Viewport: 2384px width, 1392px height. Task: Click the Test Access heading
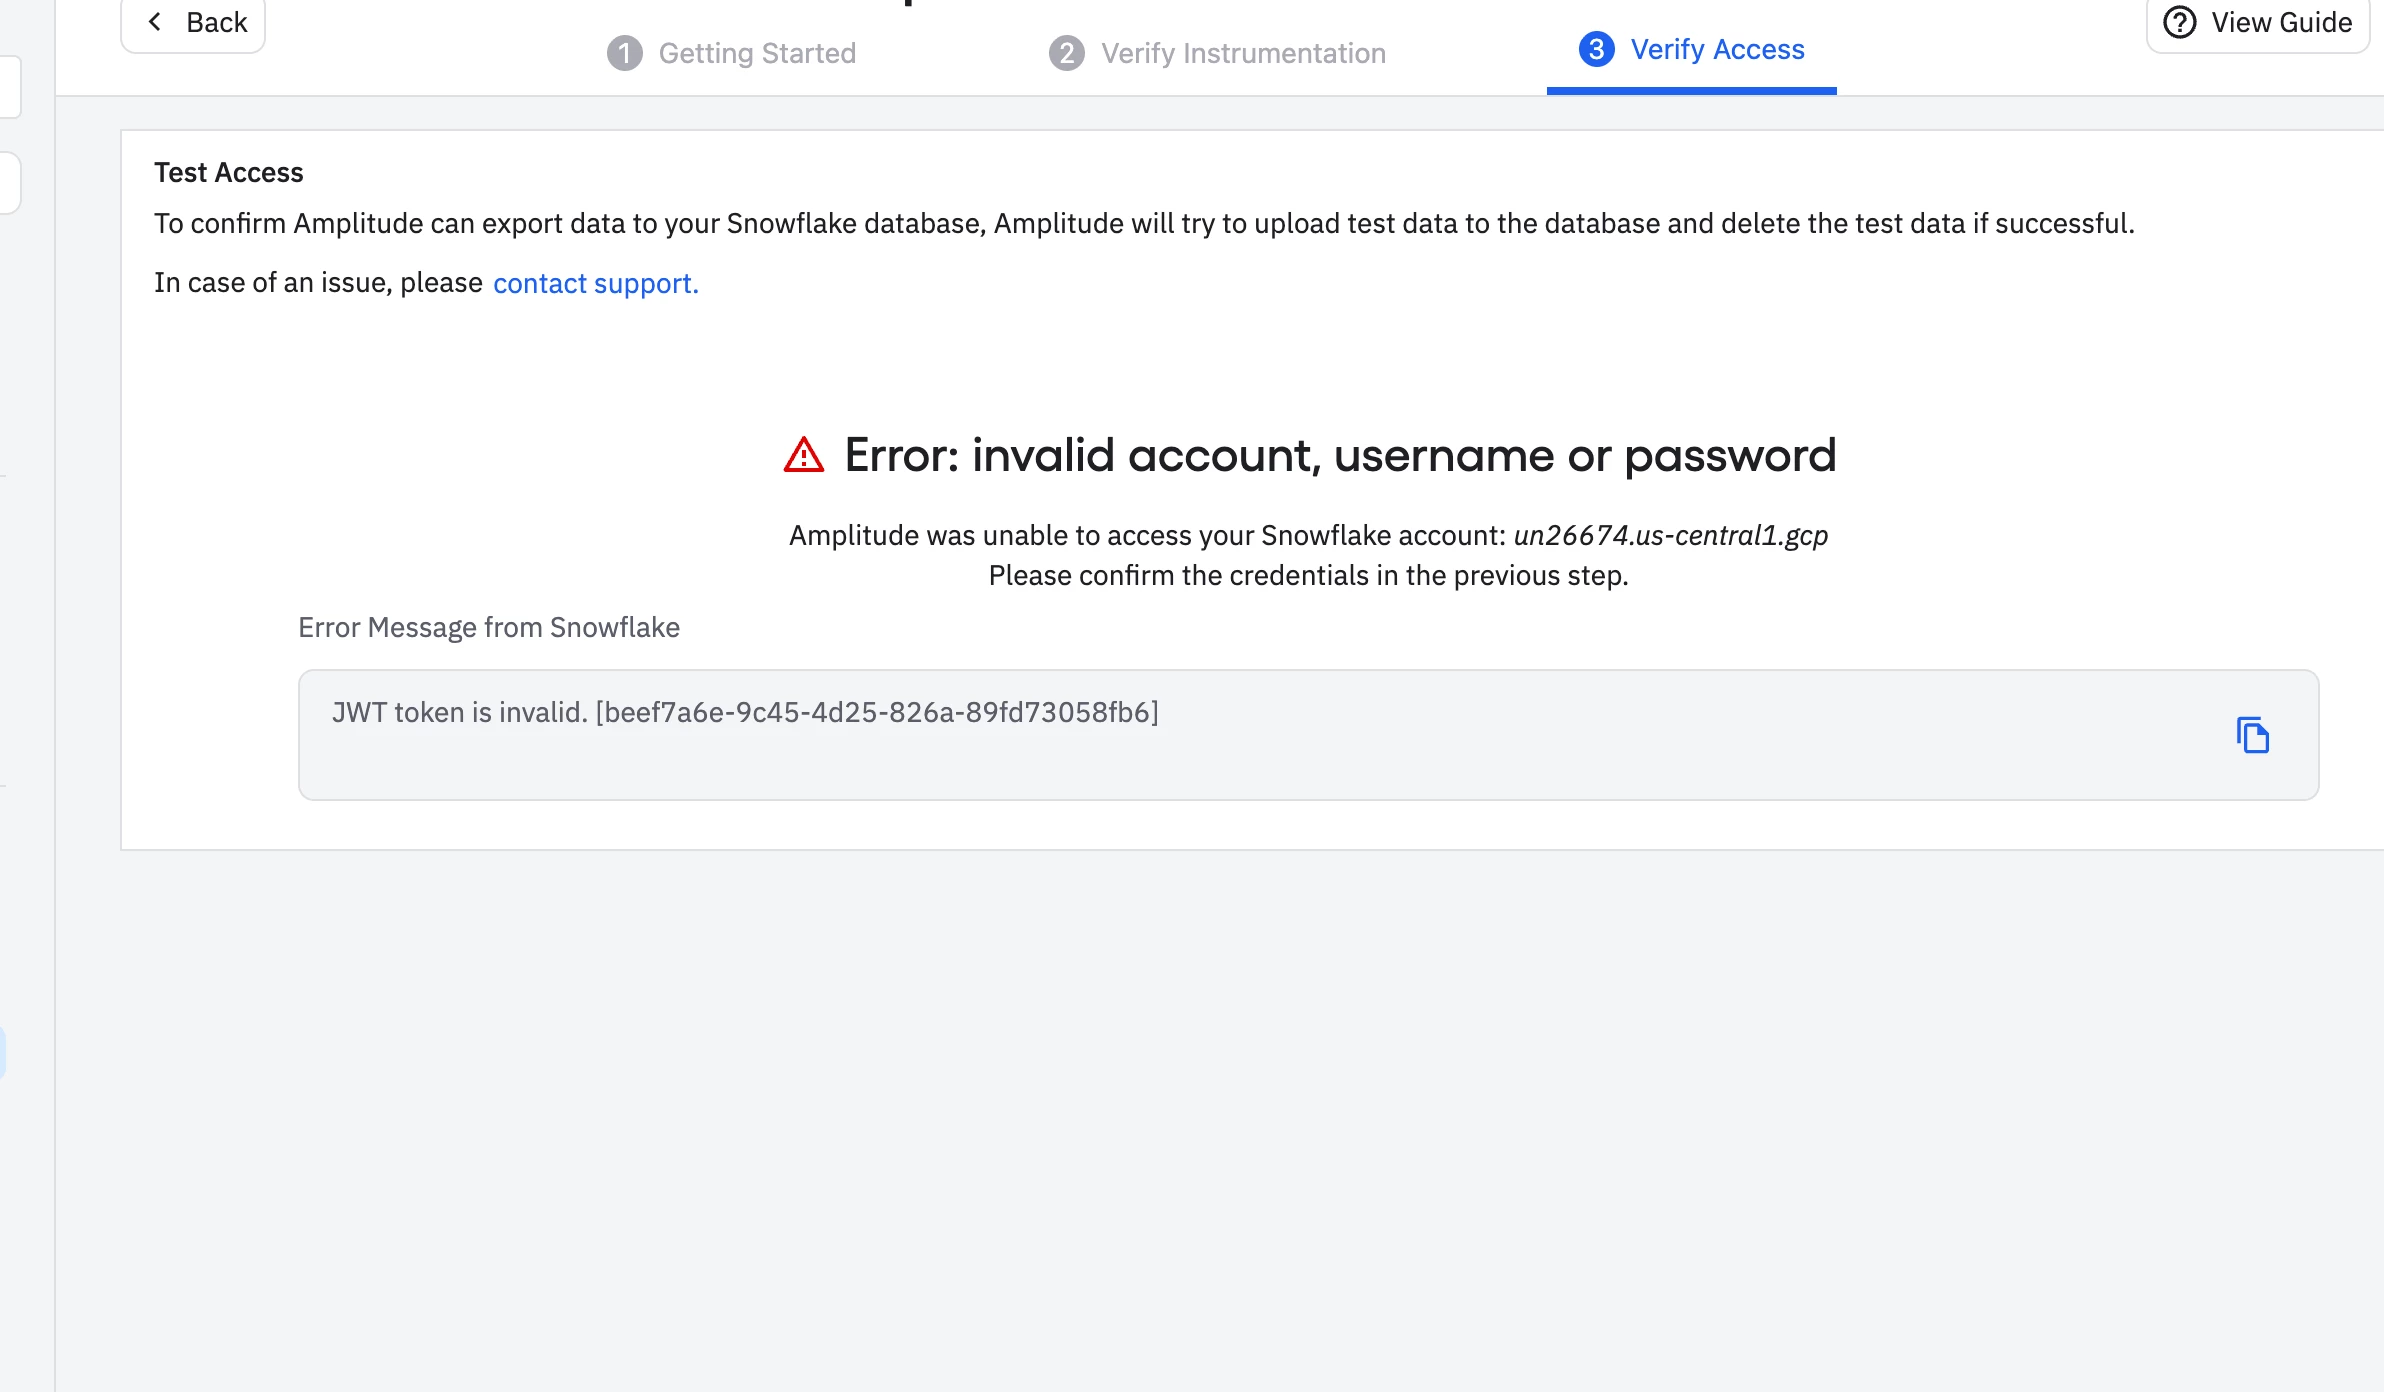[x=229, y=172]
